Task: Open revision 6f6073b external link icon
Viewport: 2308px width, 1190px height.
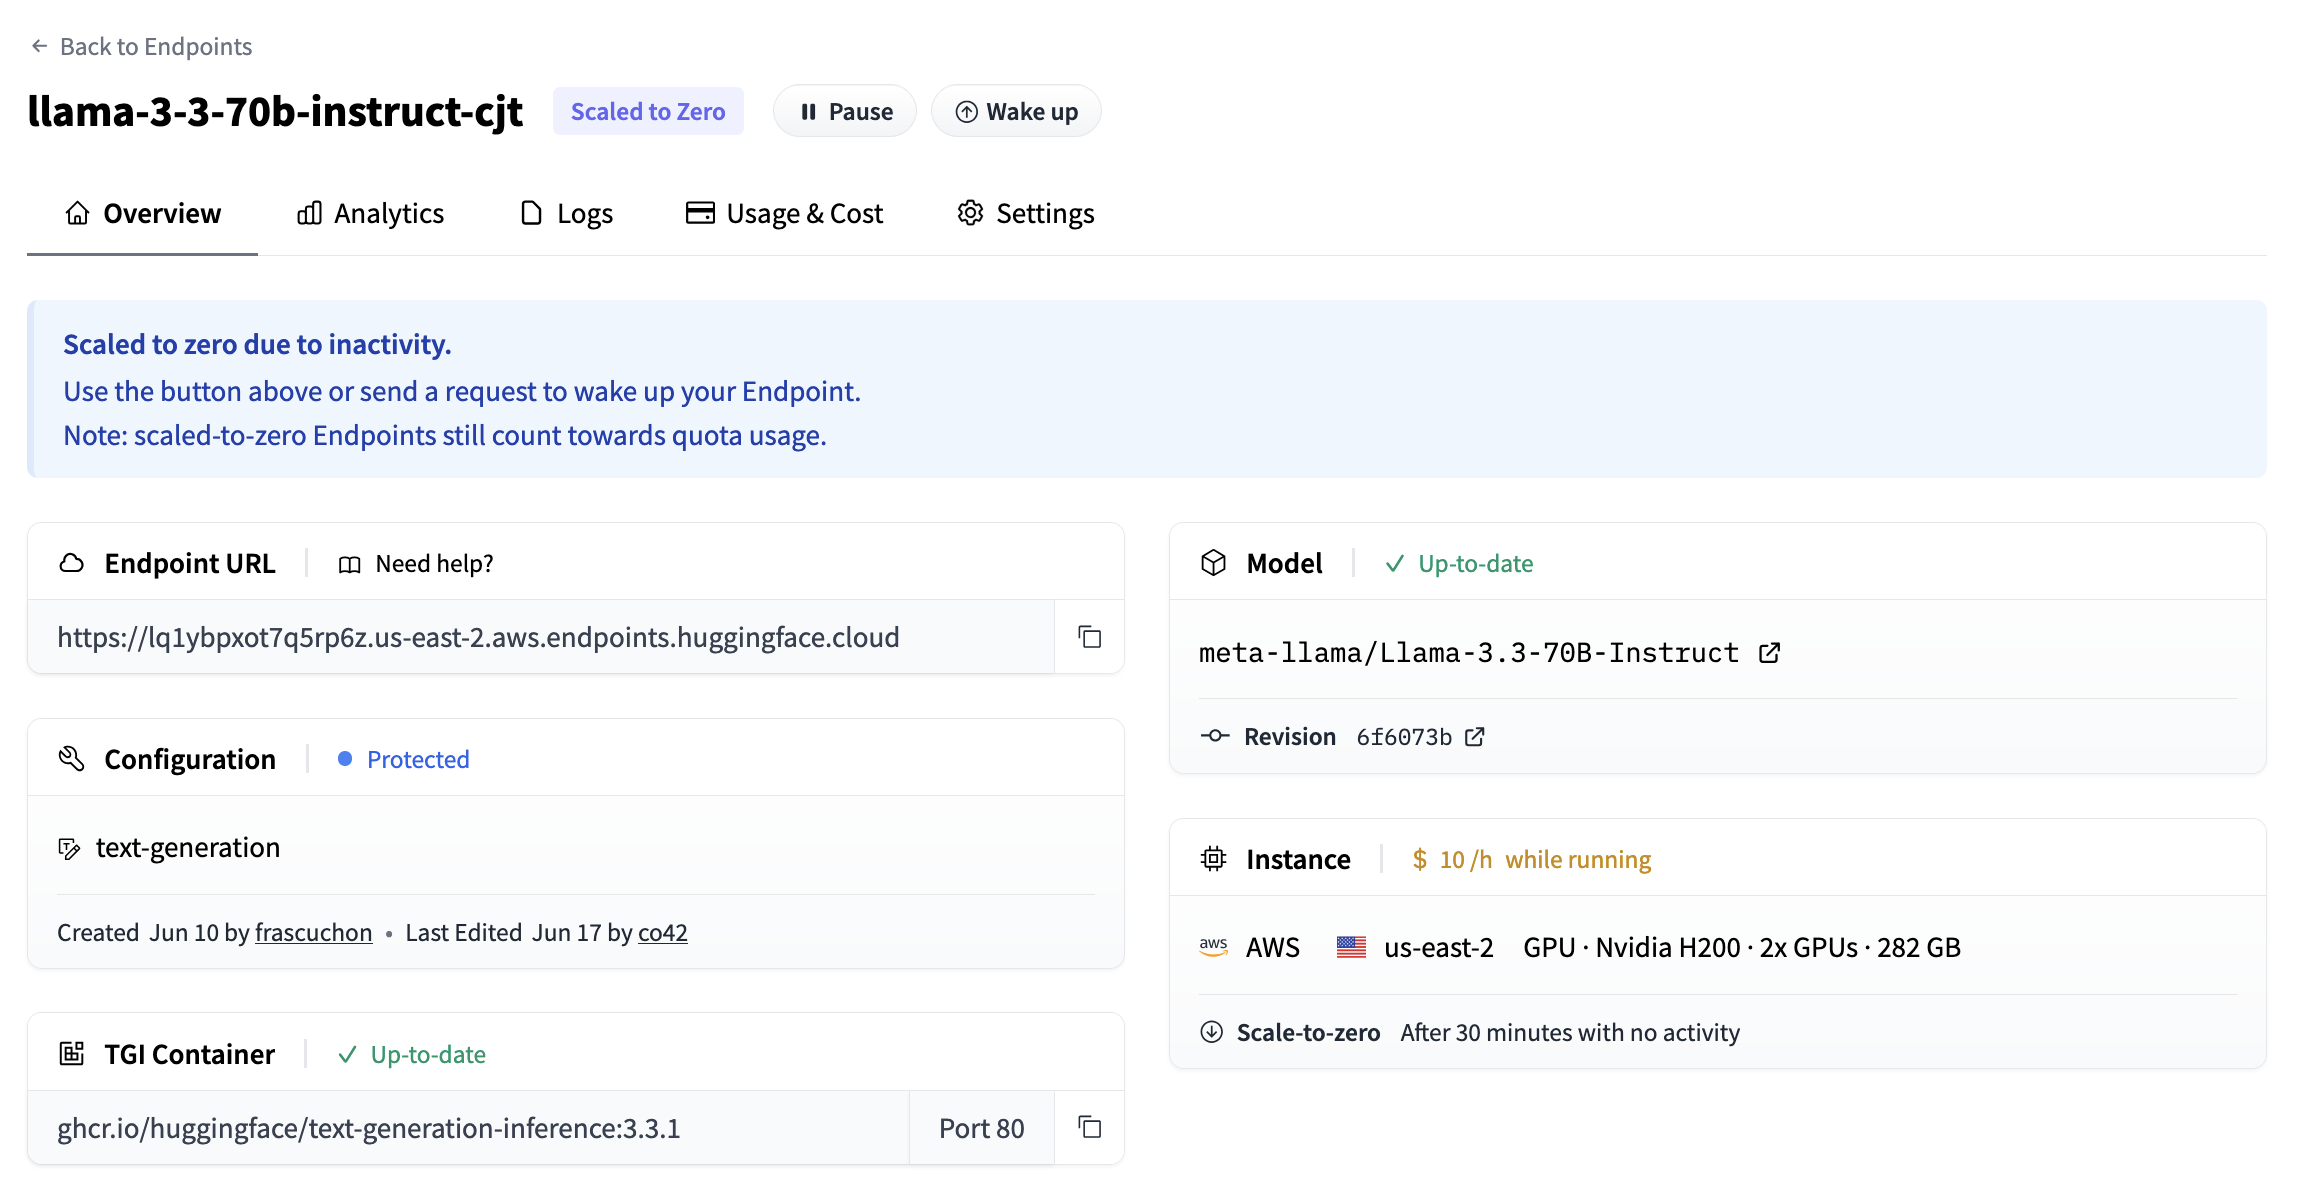Action: pos(1474,737)
